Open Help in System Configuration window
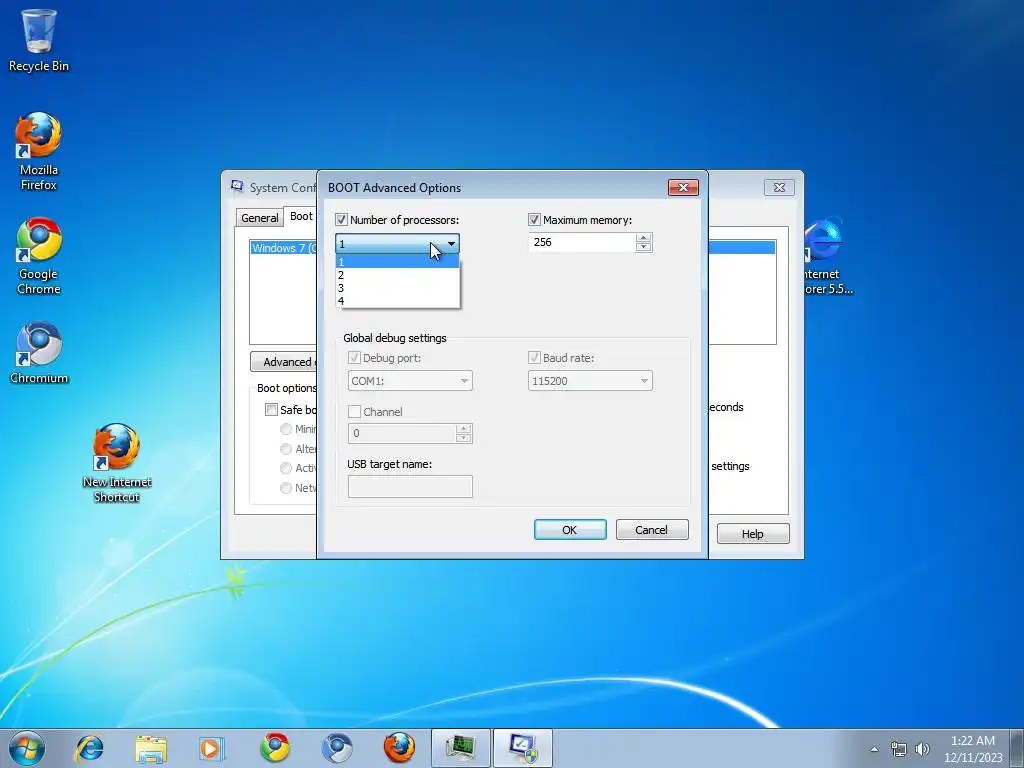This screenshot has width=1024, height=768. (x=753, y=534)
